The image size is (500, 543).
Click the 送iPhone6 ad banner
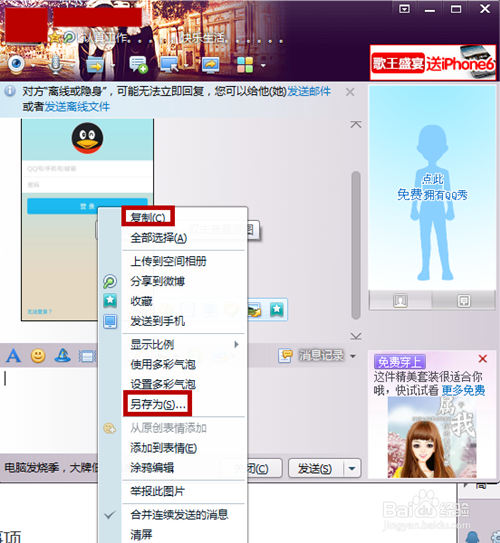point(433,63)
